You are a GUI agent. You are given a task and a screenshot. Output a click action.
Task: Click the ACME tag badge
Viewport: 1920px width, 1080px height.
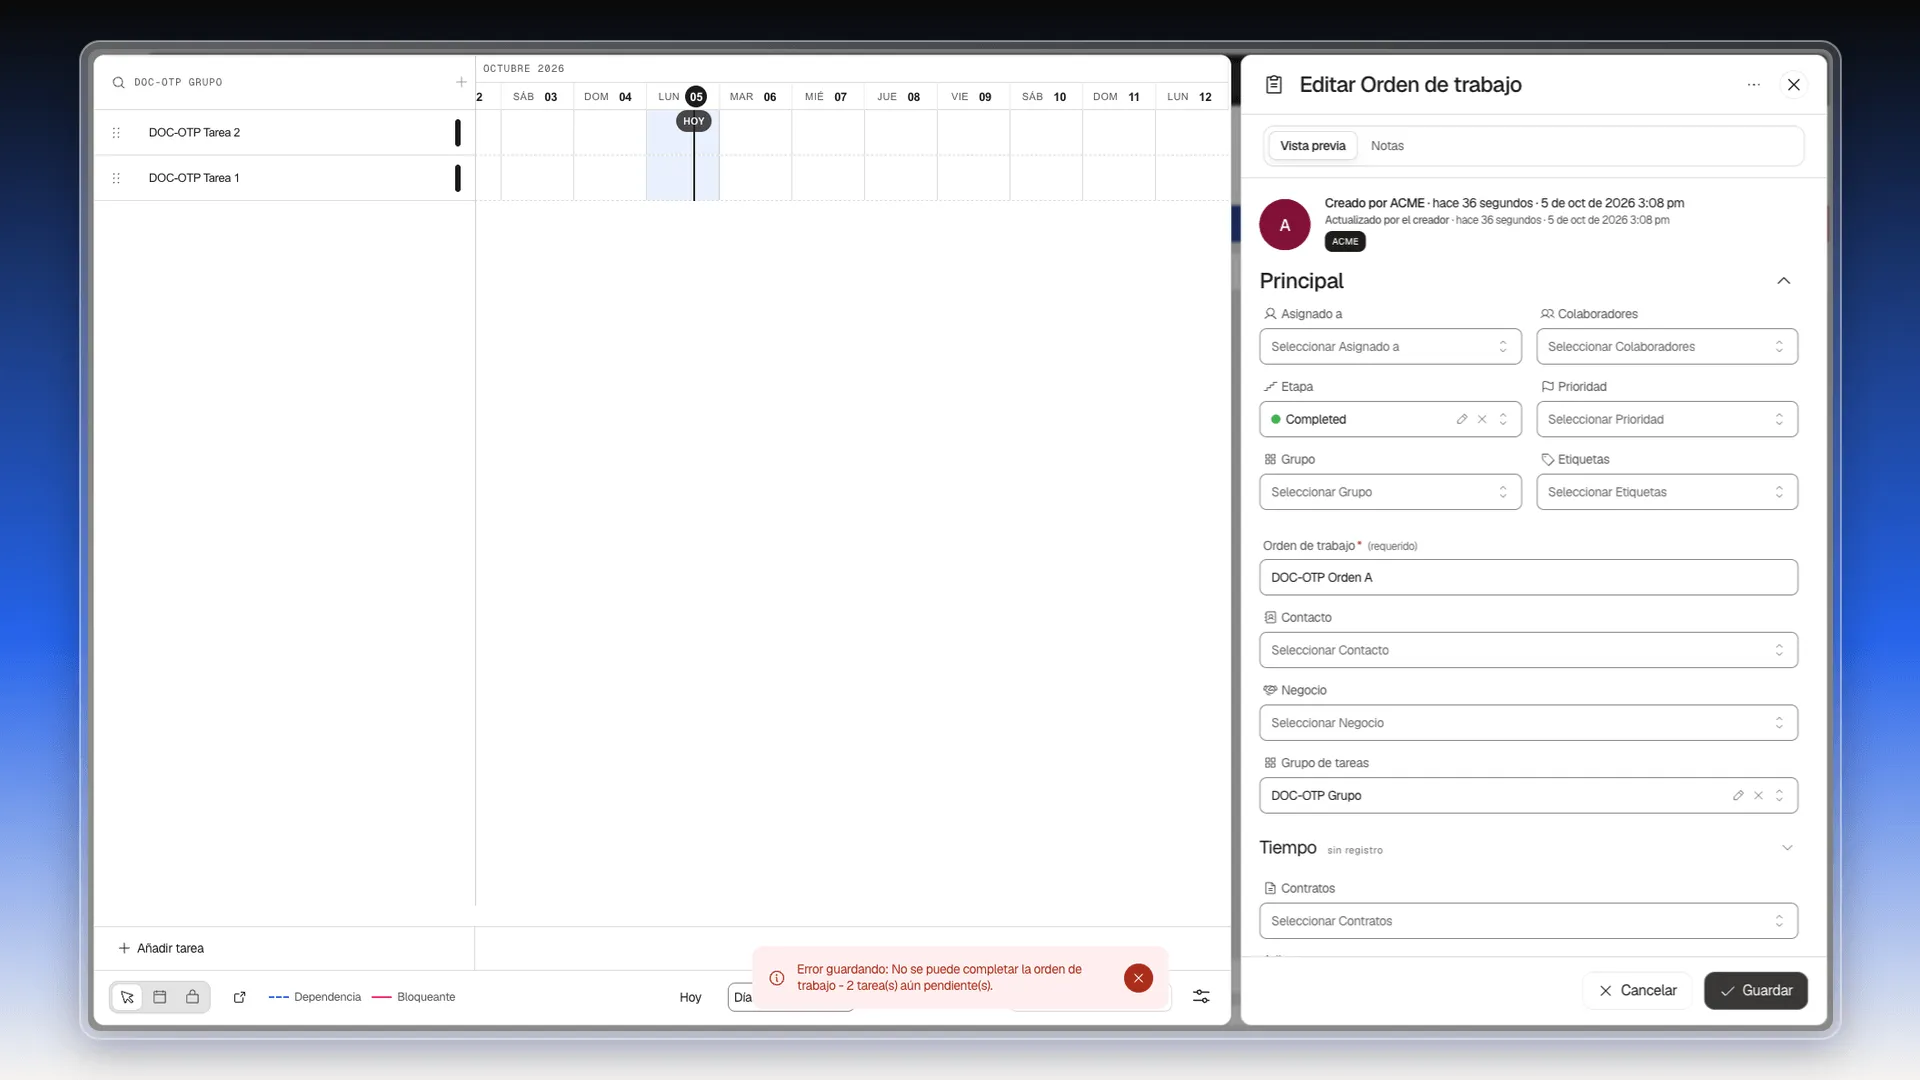click(x=1344, y=241)
